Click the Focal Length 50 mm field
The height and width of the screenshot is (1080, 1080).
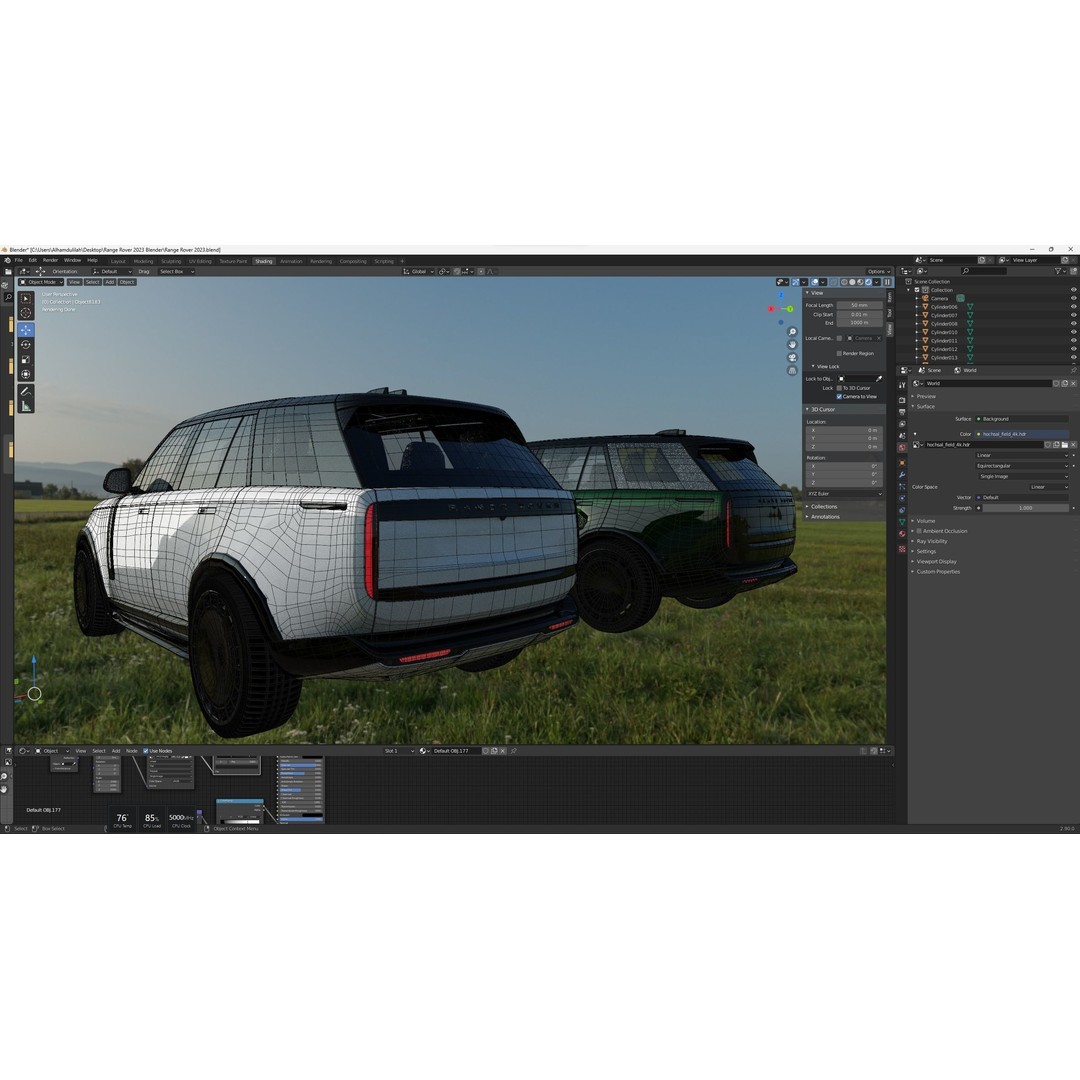click(x=860, y=305)
